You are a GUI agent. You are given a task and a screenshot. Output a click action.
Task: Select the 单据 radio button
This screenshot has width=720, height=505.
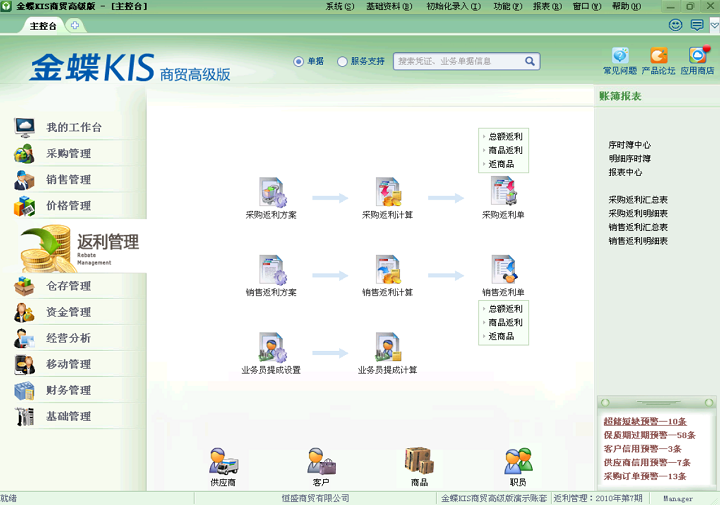click(298, 61)
